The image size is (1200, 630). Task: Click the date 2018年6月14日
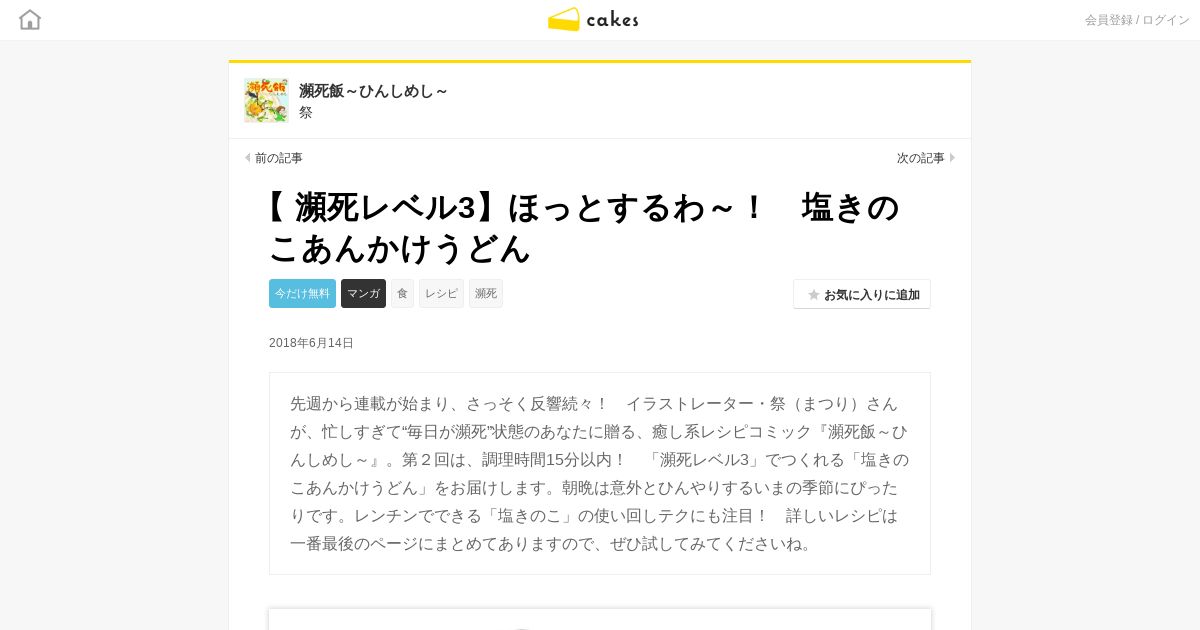[x=311, y=343]
